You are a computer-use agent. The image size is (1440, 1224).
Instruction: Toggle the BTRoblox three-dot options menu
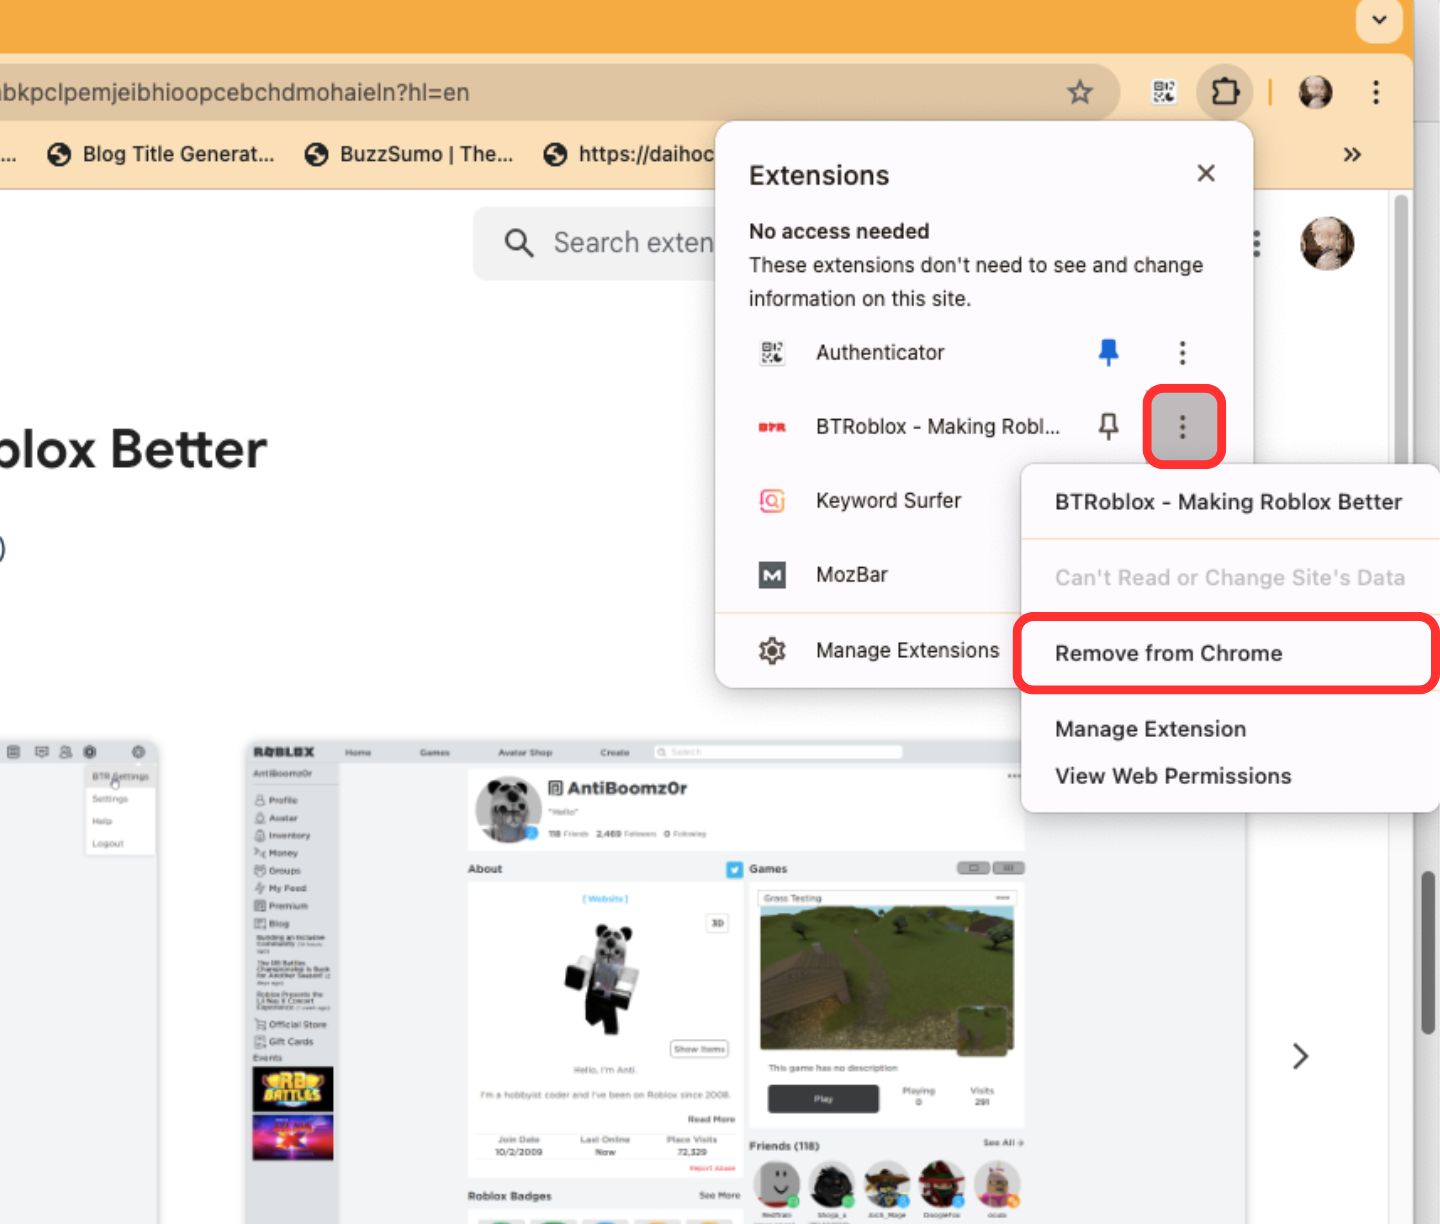point(1182,427)
